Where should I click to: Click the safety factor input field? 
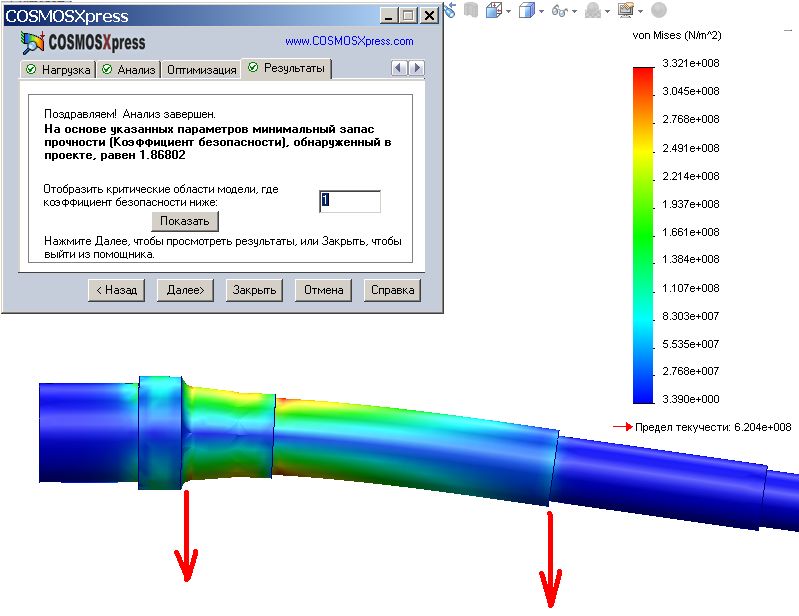[350, 201]
